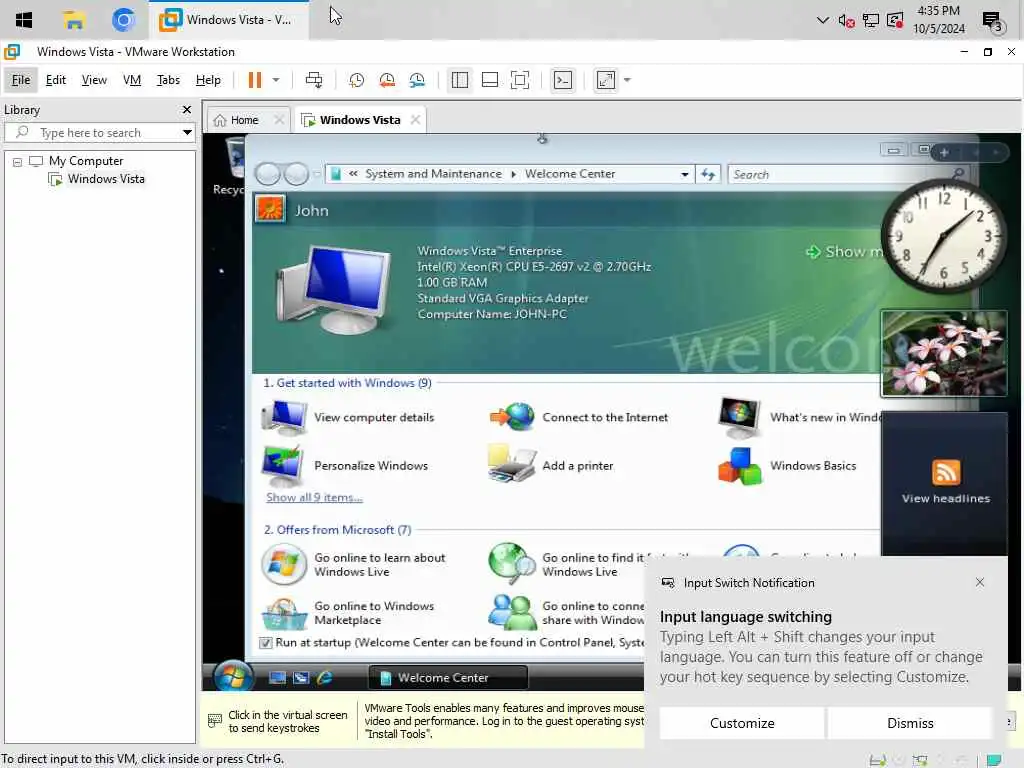The height and width of the screenshot is (768, 1024).
Task: Open the Tabs menu
Action: tap(168, 80)
